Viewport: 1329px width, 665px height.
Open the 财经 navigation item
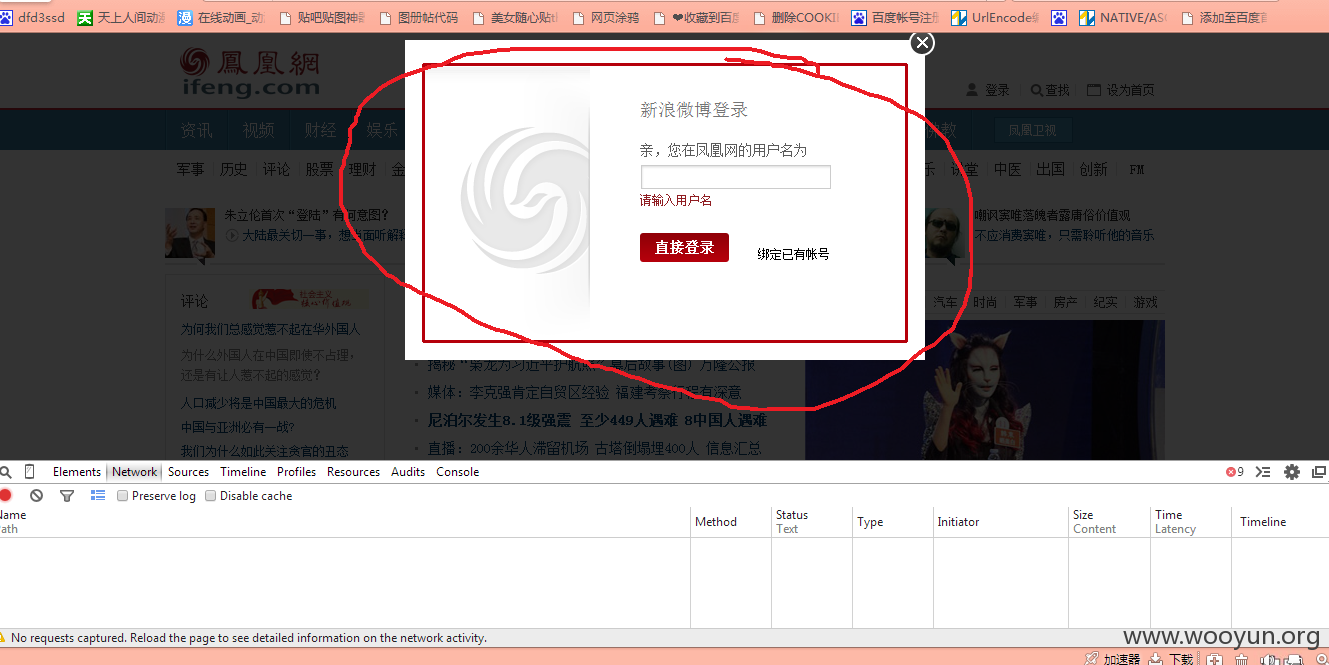coord(320,130)
